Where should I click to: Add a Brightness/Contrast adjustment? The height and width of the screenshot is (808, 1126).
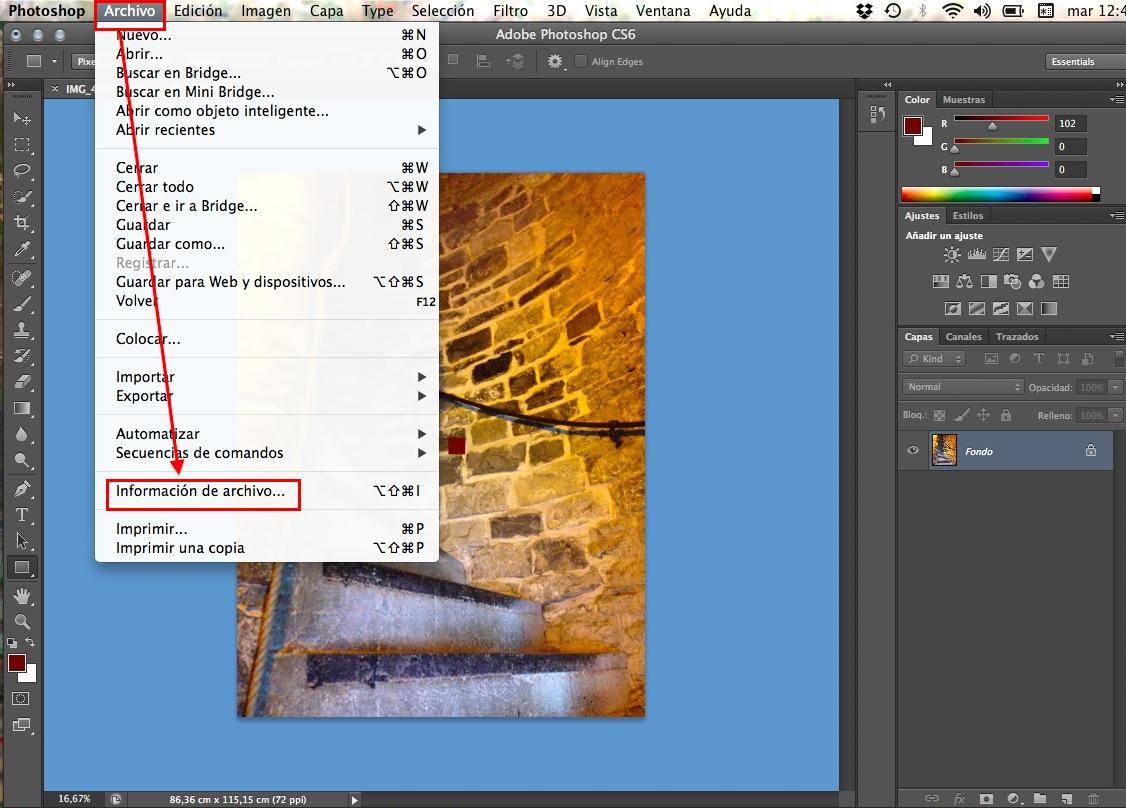point(952,255)
